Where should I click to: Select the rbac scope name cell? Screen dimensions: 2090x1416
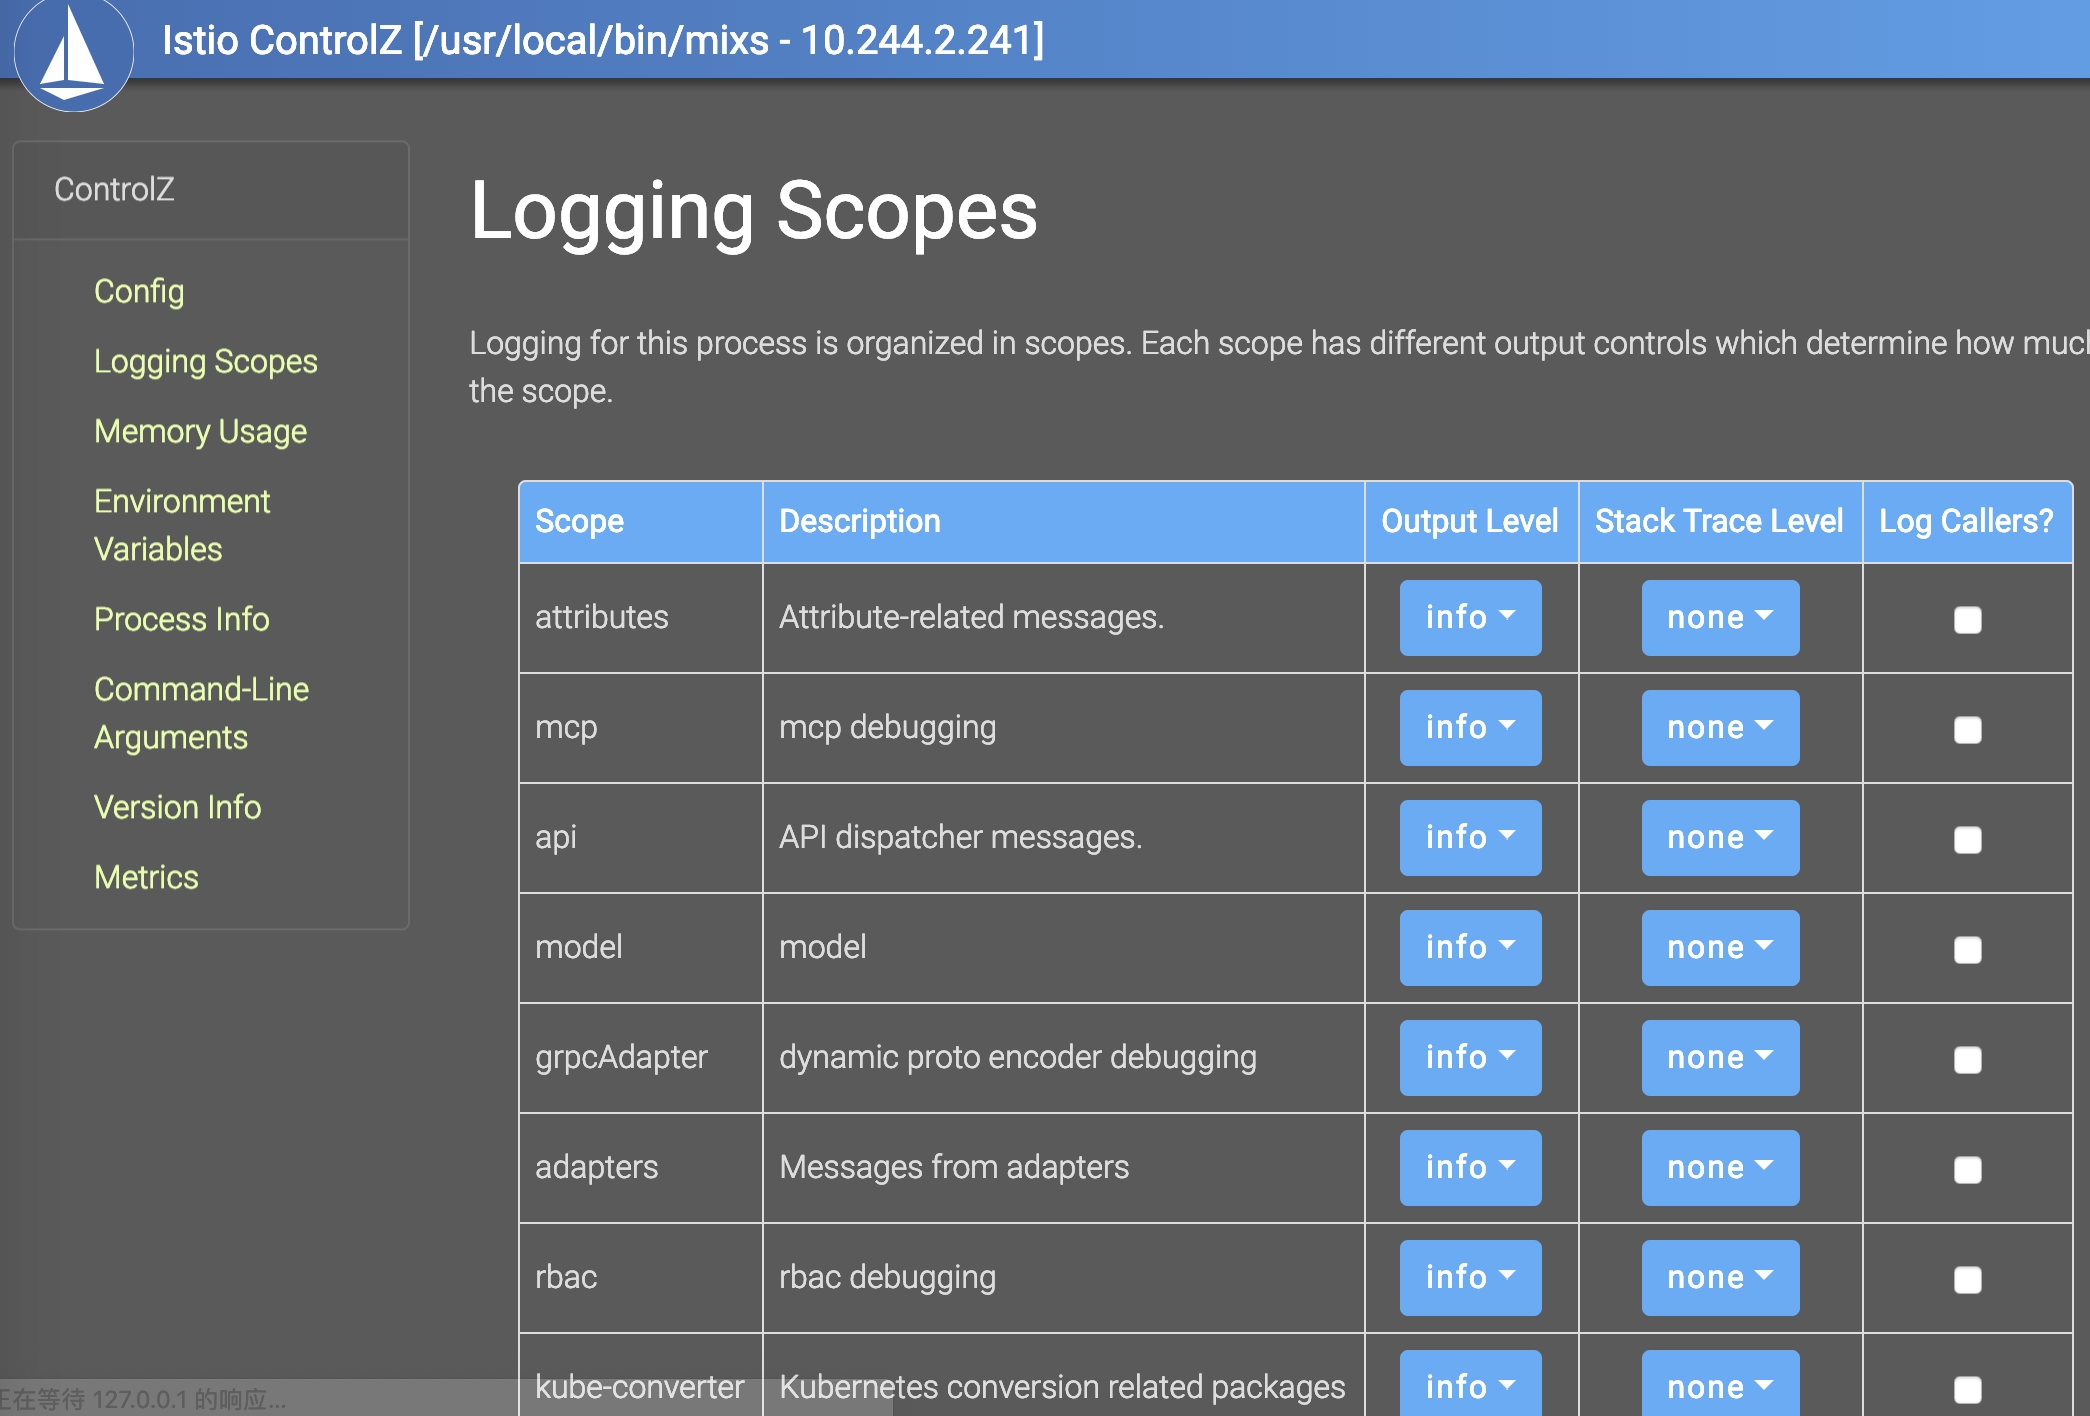point(641,1278)
